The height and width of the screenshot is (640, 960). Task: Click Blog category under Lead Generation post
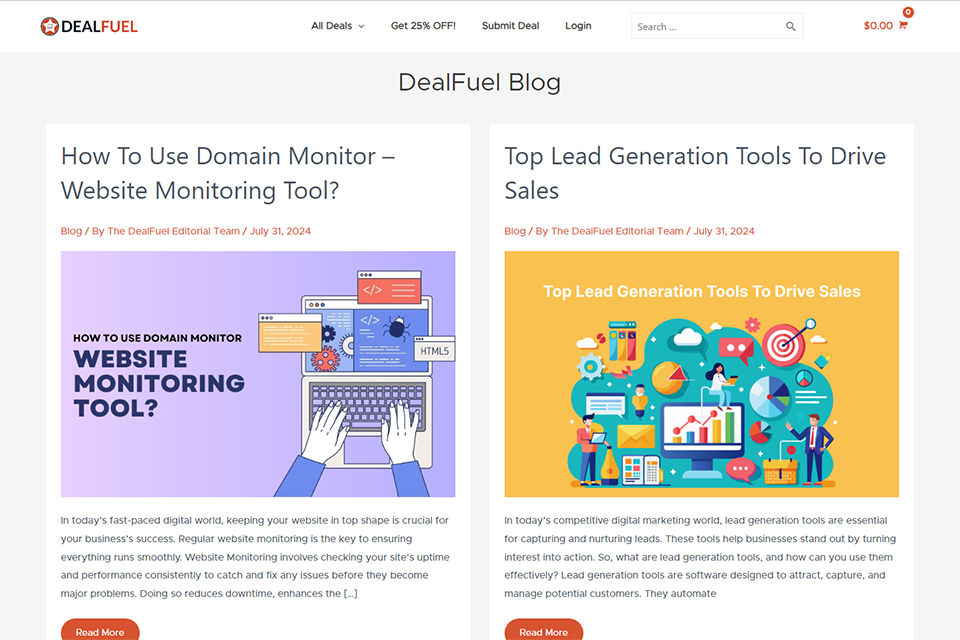(515, 231)
